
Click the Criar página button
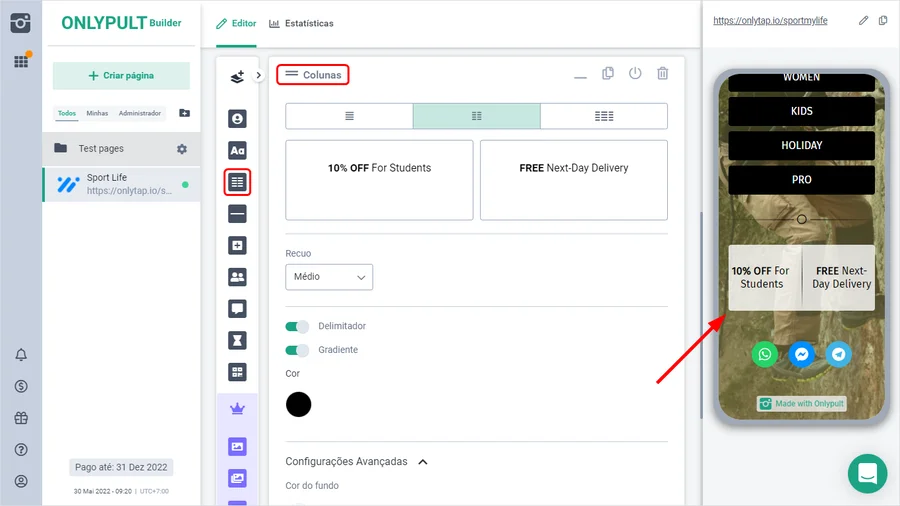pyautogui.click(x=121, y=76)
